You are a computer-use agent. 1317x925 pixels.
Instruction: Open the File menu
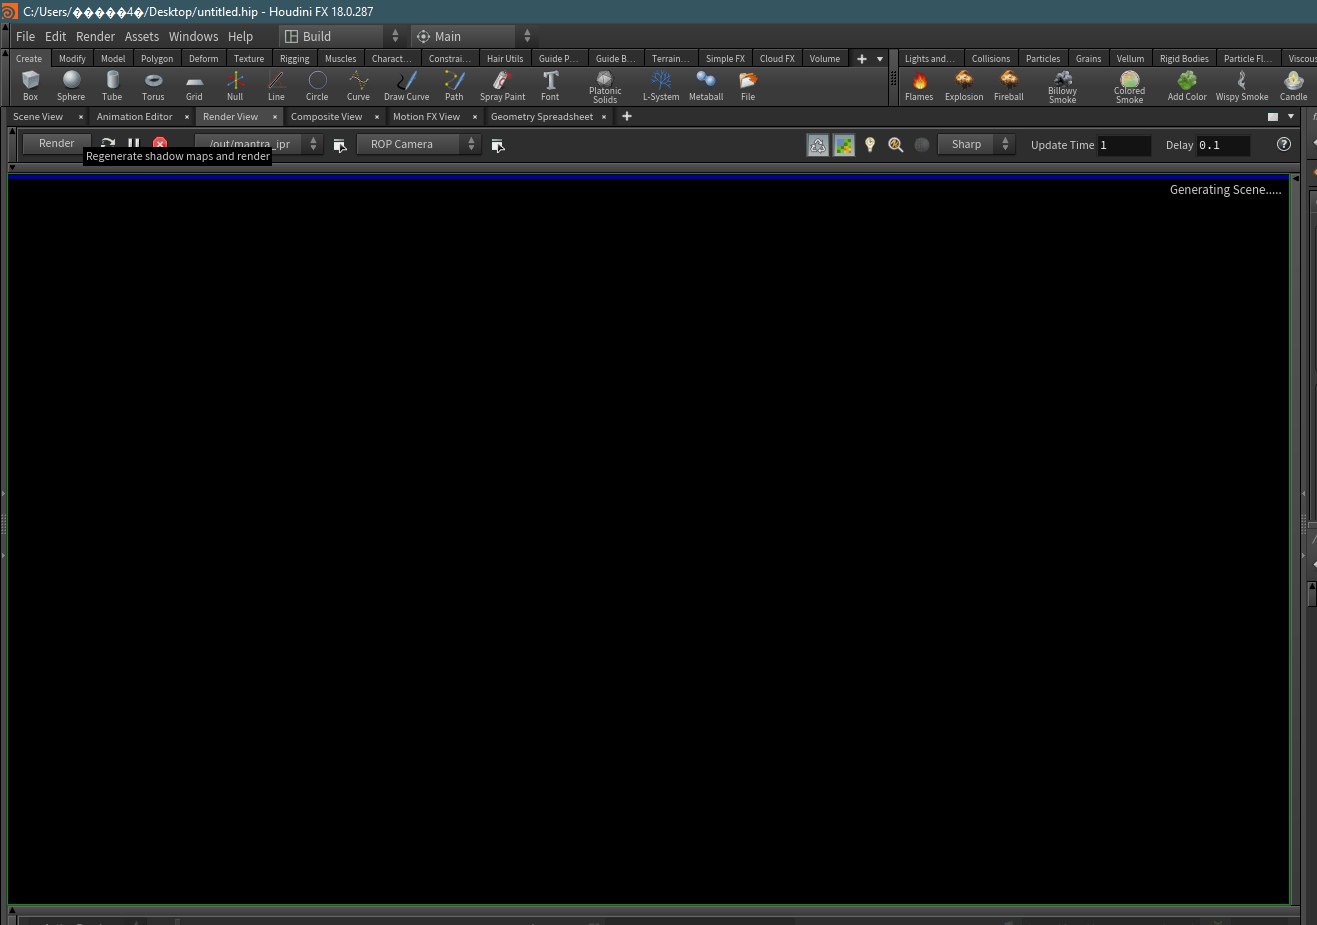click(x=25, y=36)
